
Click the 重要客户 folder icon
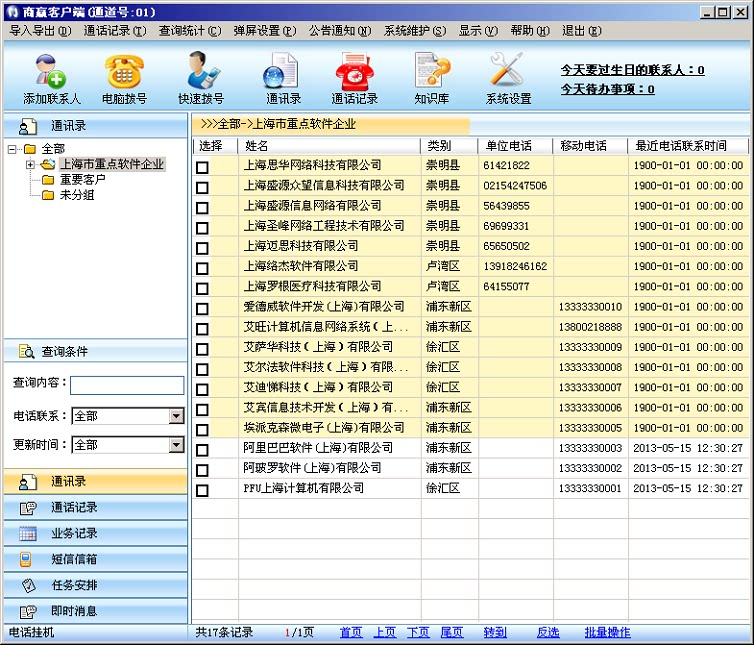[x=48, y=180]
